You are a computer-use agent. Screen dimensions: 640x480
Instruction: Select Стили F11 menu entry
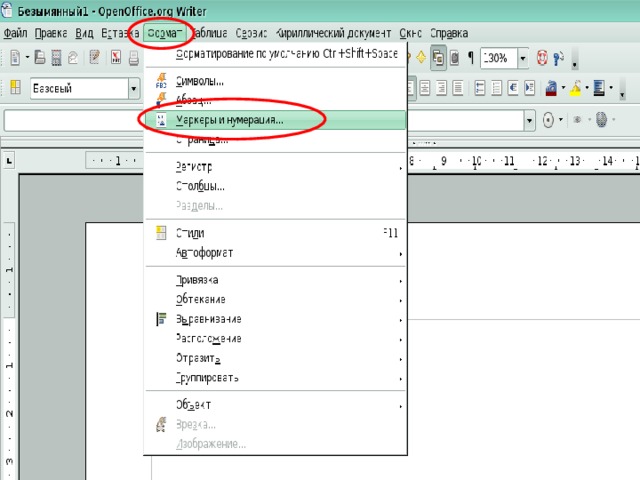point(276,233)
